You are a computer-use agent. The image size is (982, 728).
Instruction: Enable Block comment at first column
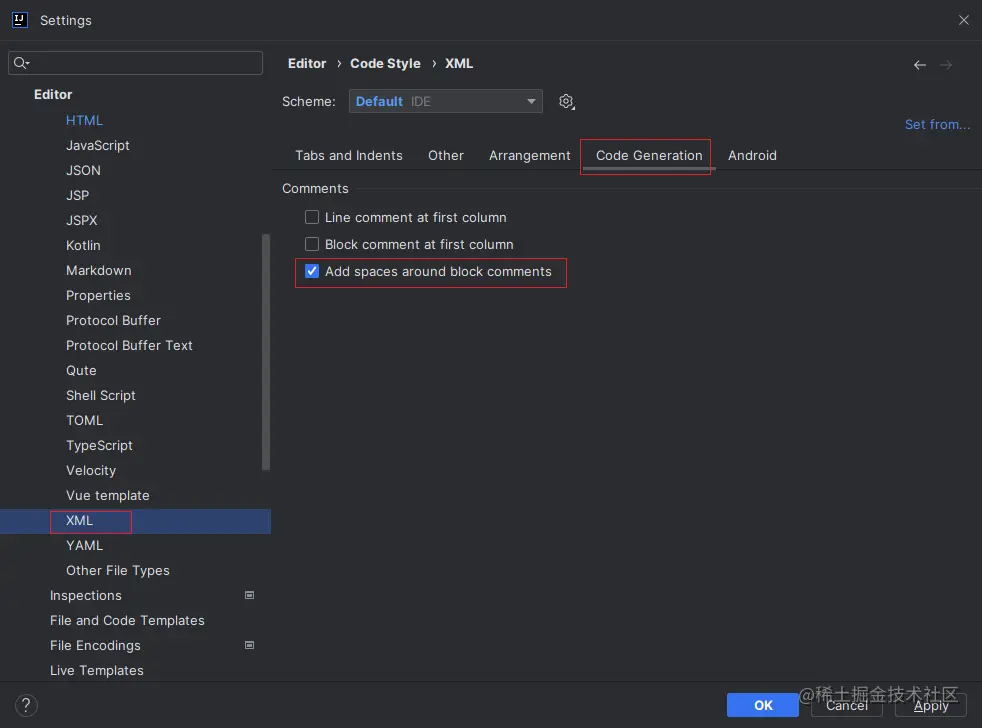[312, 244]
